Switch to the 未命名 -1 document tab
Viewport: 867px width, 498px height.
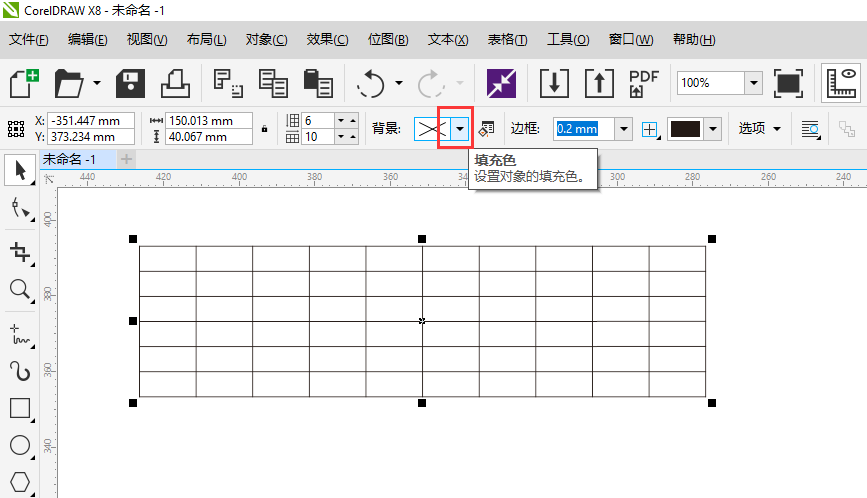(77, 159)
